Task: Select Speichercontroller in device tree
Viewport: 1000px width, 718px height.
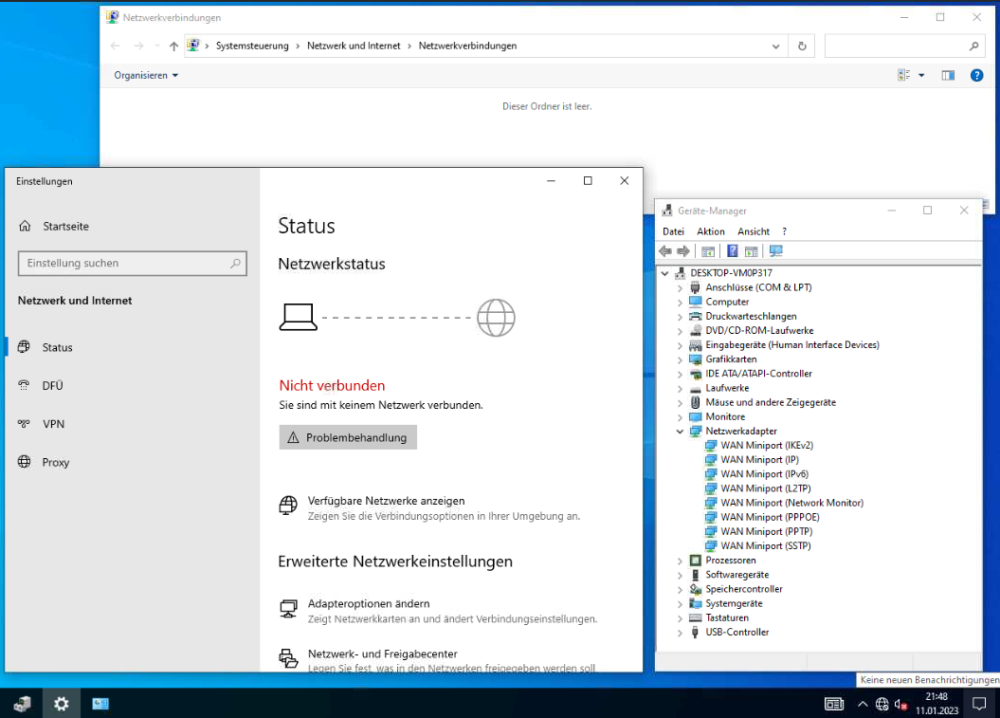Action: (744, 589)
